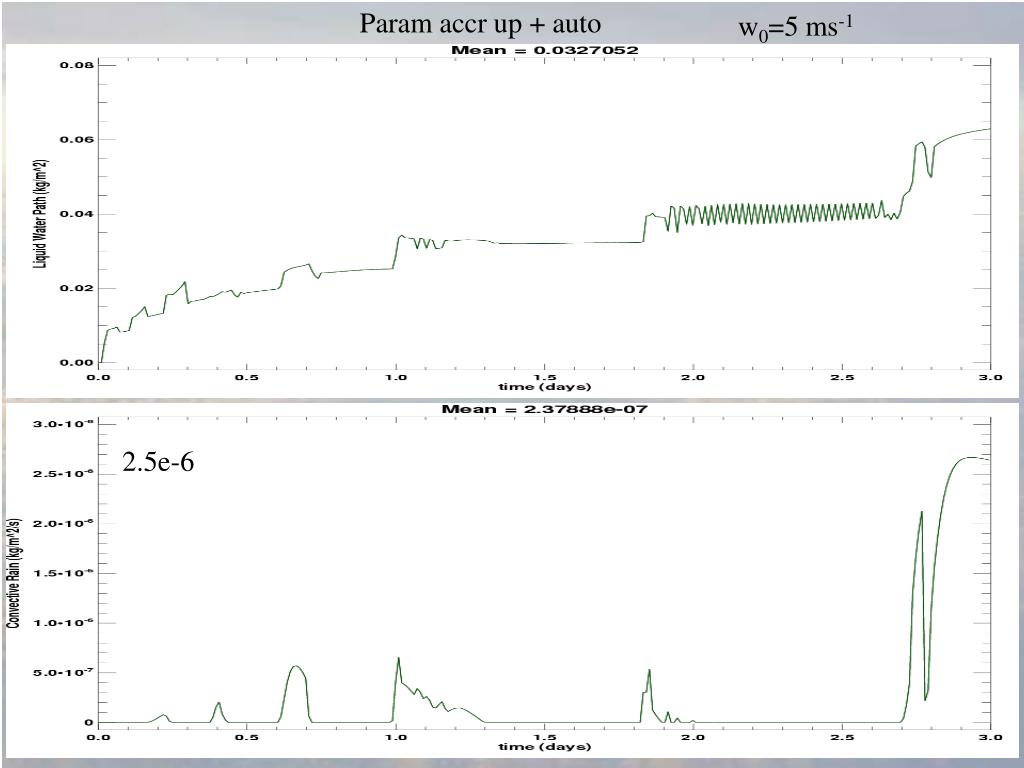
Task: Click the '1.5·10⁻⁶' tick on bottom plot
Action: (63, 573)
